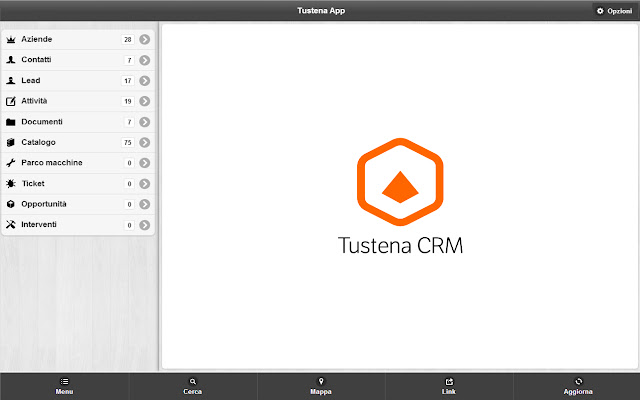Open the Contatti section
Screen dimensions: 640x400
(x=78, y=60)
